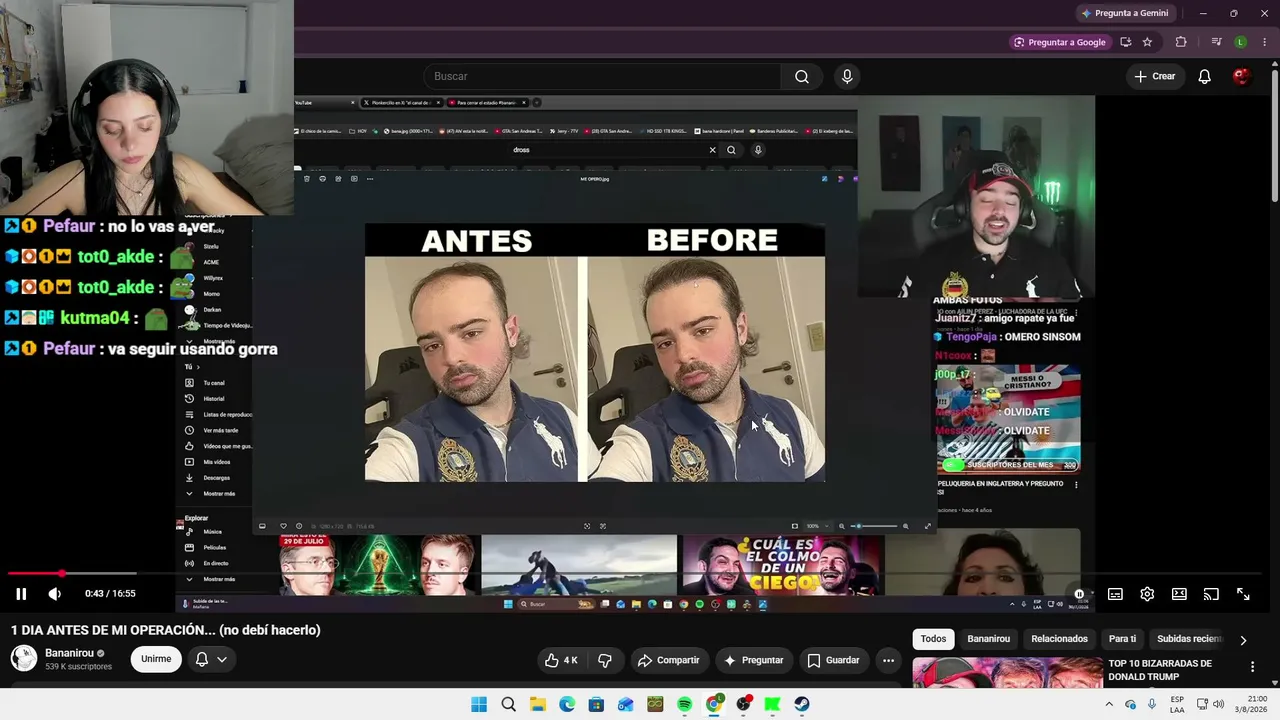The width and height of the screenshot is (1280, 720).
Task: Select the Relacionados filter chip
Action: point(1059,639)
